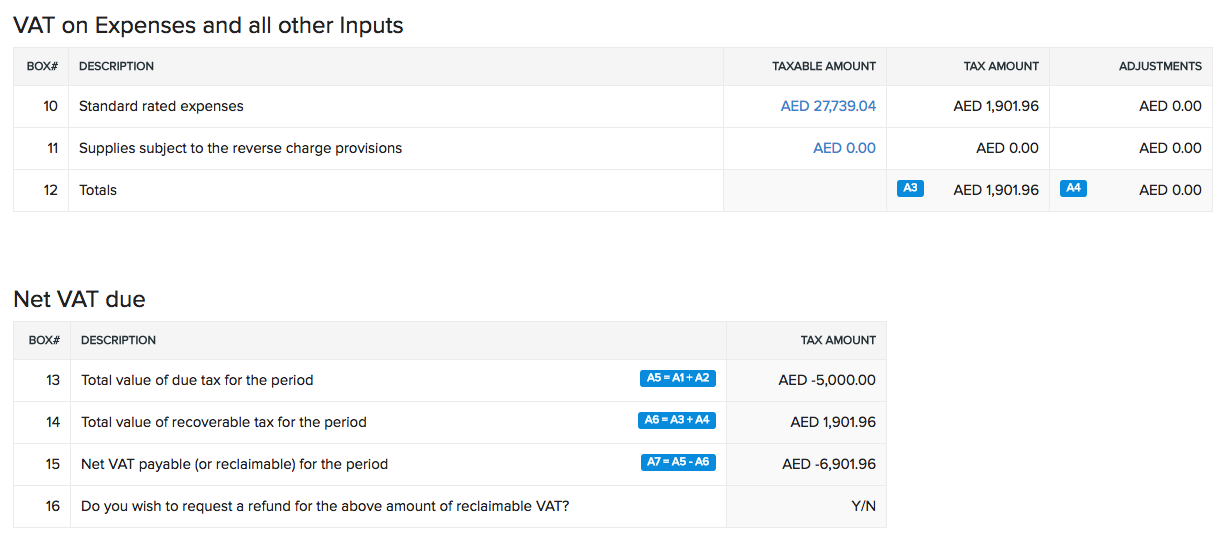Select the Y/N refund request option

pos(863,506)
